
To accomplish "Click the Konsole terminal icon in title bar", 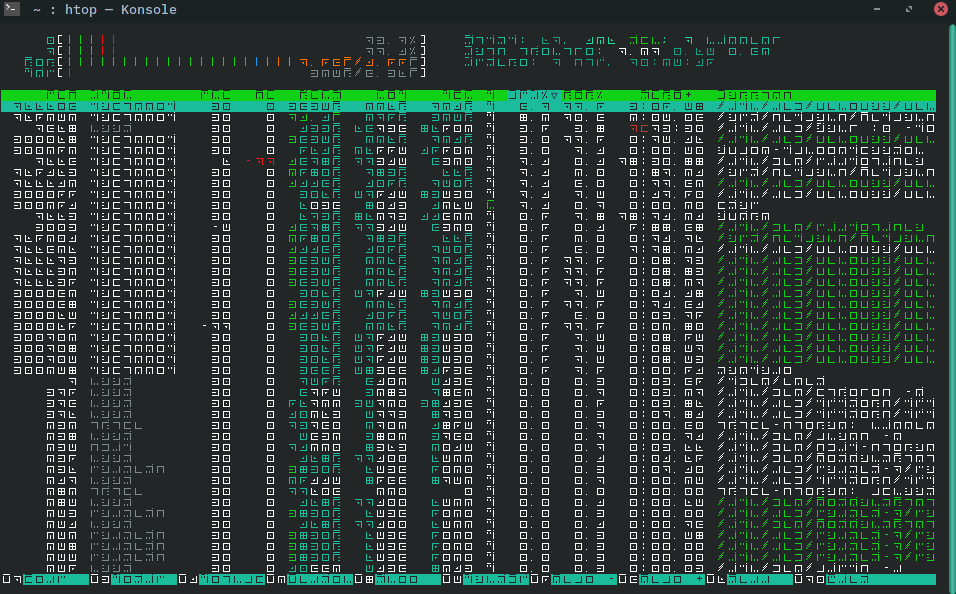I will (12, 10).
